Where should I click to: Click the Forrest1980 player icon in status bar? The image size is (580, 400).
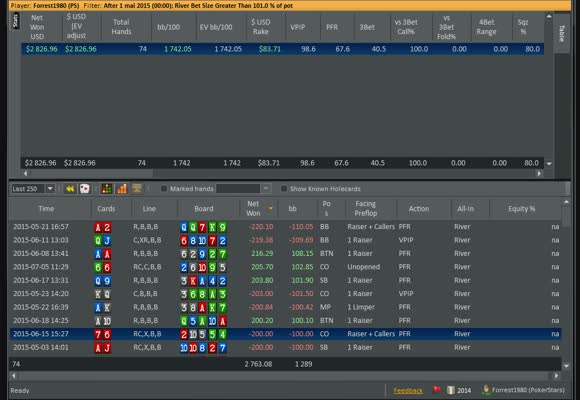486,390
